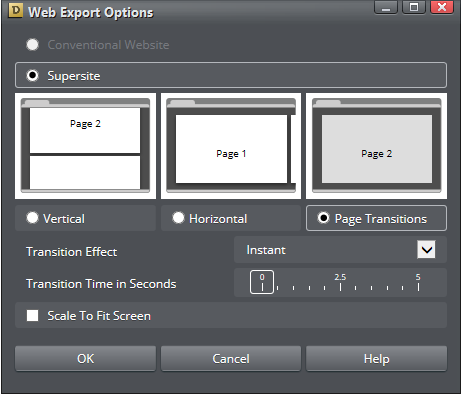Minimize the Web Export Options dialog

(x=386, y=7)
